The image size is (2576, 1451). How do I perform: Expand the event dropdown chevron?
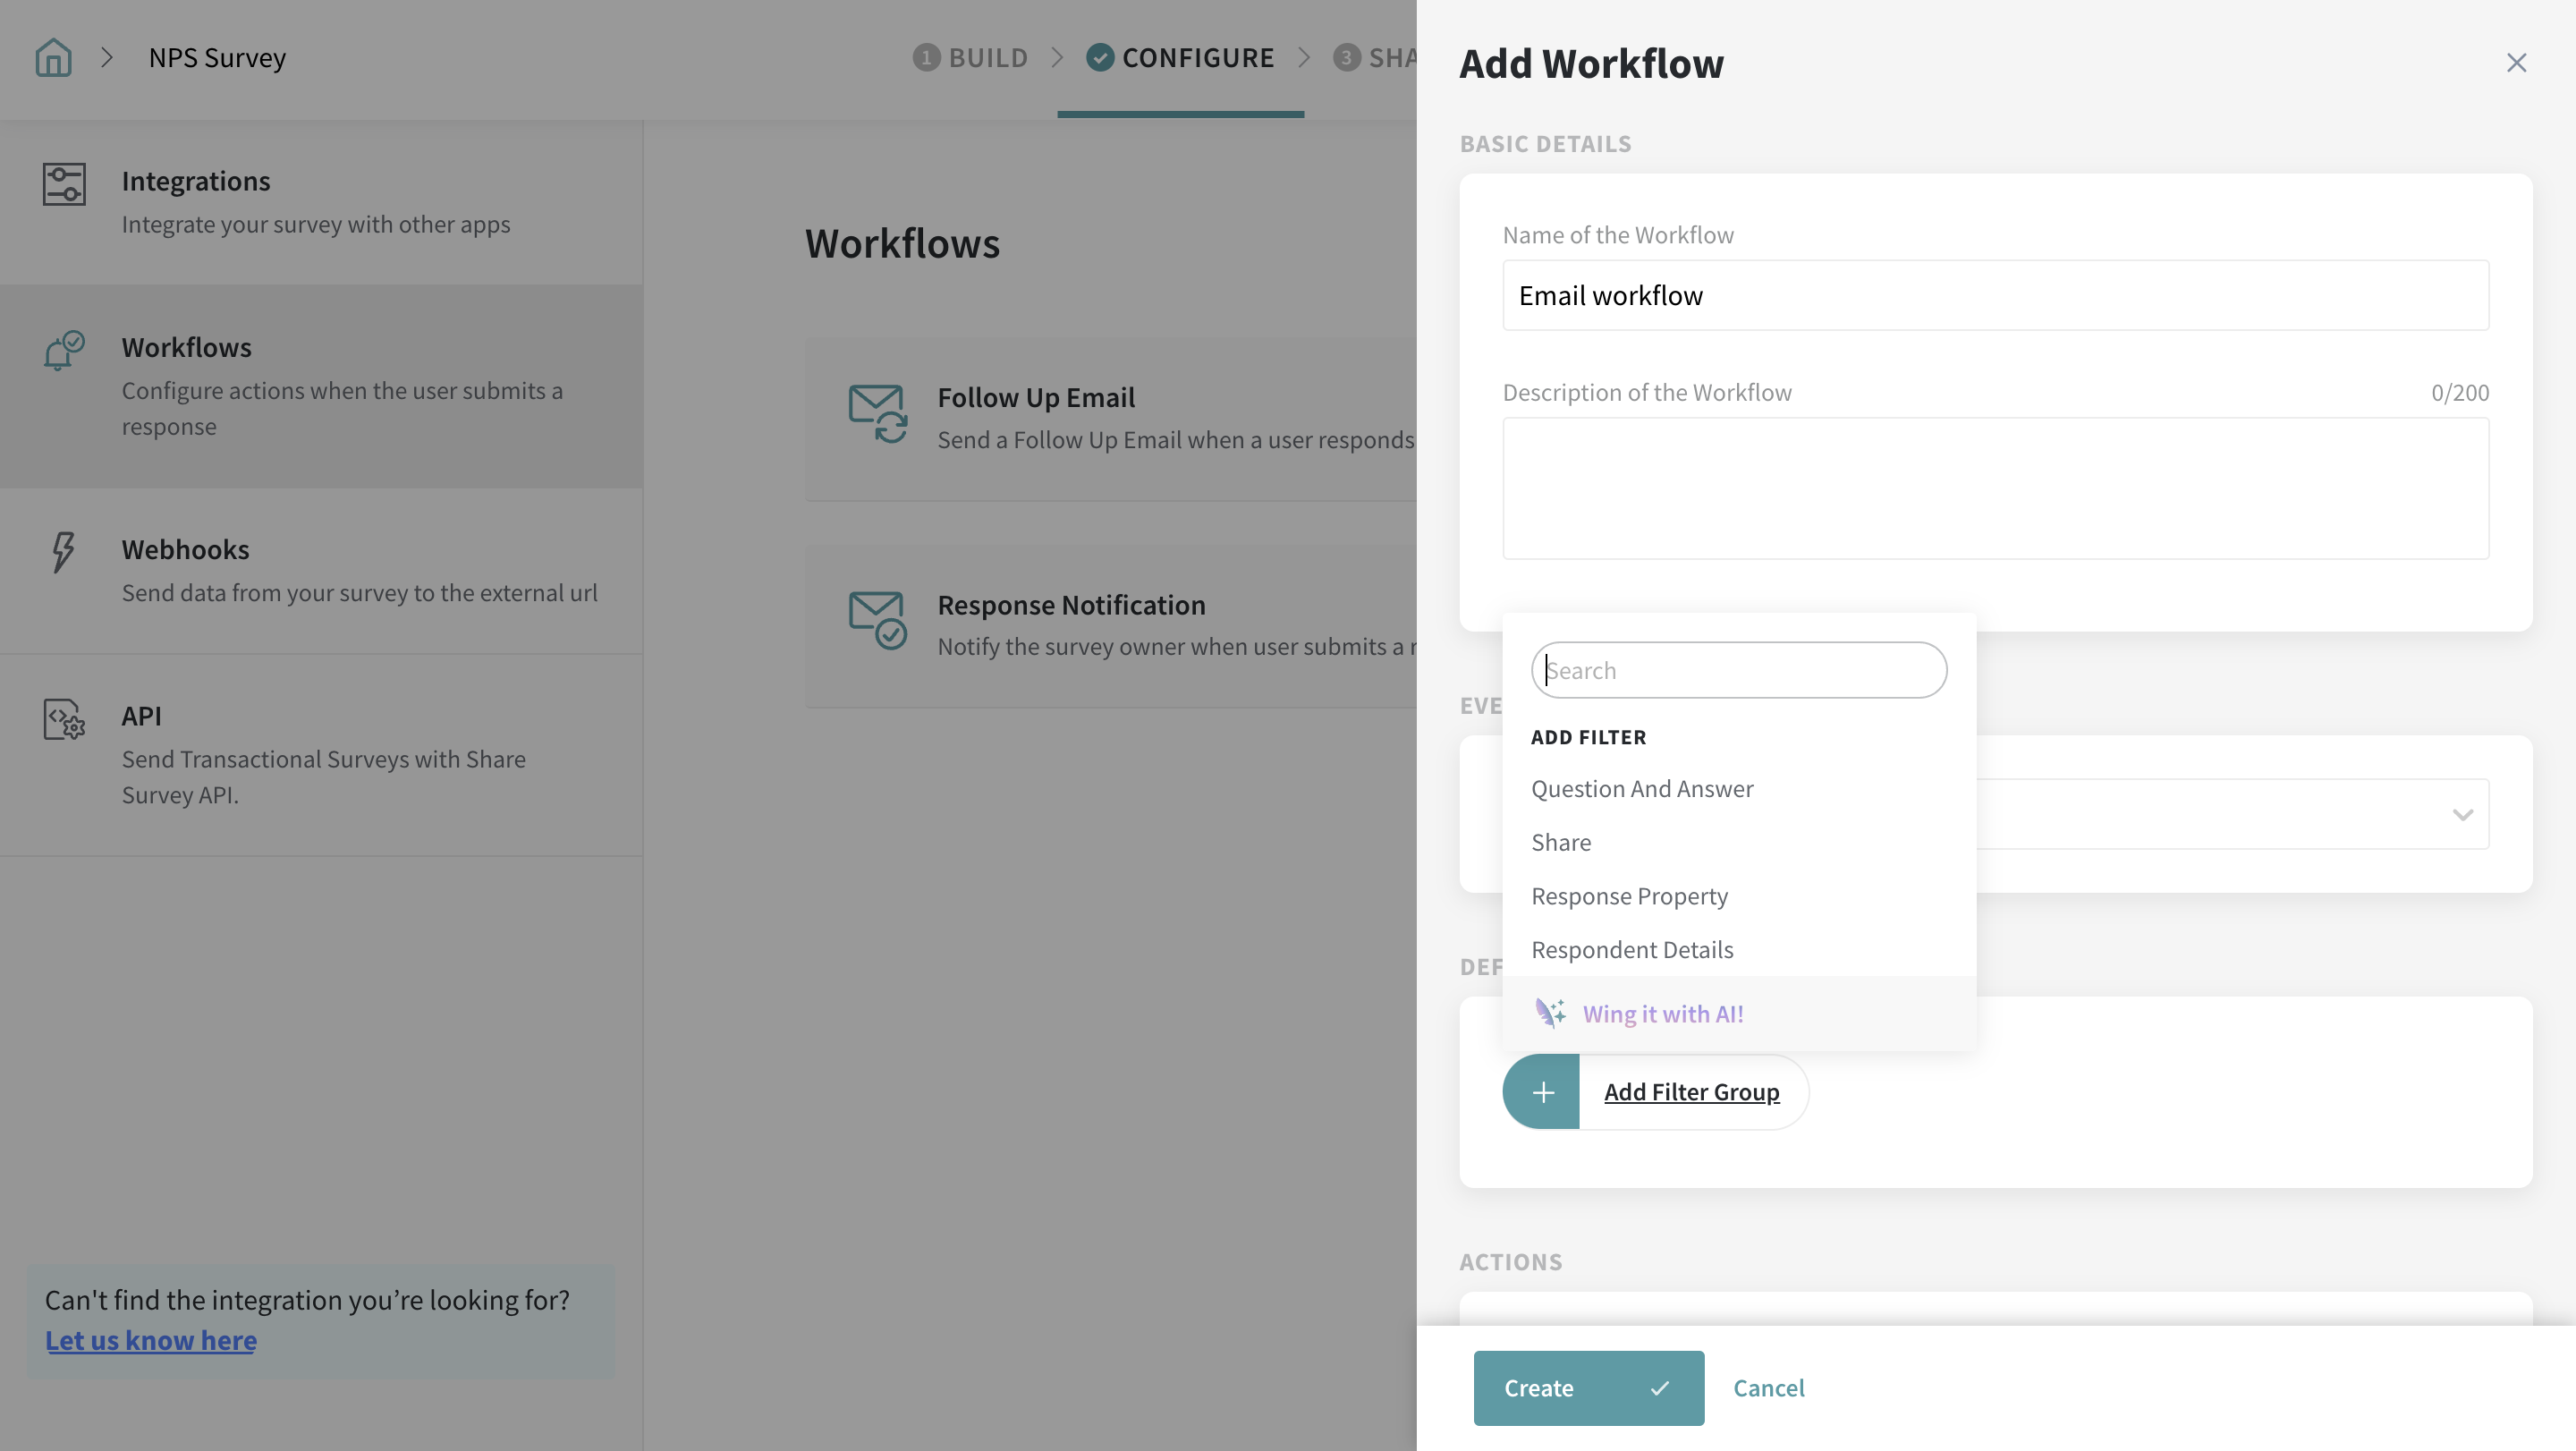[x=2462, y=814]
